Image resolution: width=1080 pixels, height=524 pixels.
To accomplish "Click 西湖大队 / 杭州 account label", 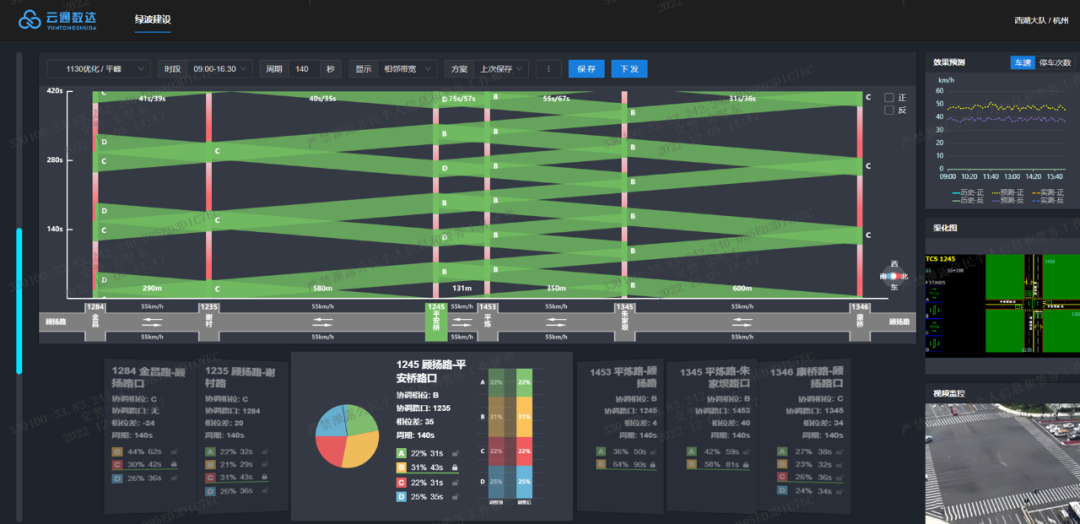I will (x=1043, y=21).
